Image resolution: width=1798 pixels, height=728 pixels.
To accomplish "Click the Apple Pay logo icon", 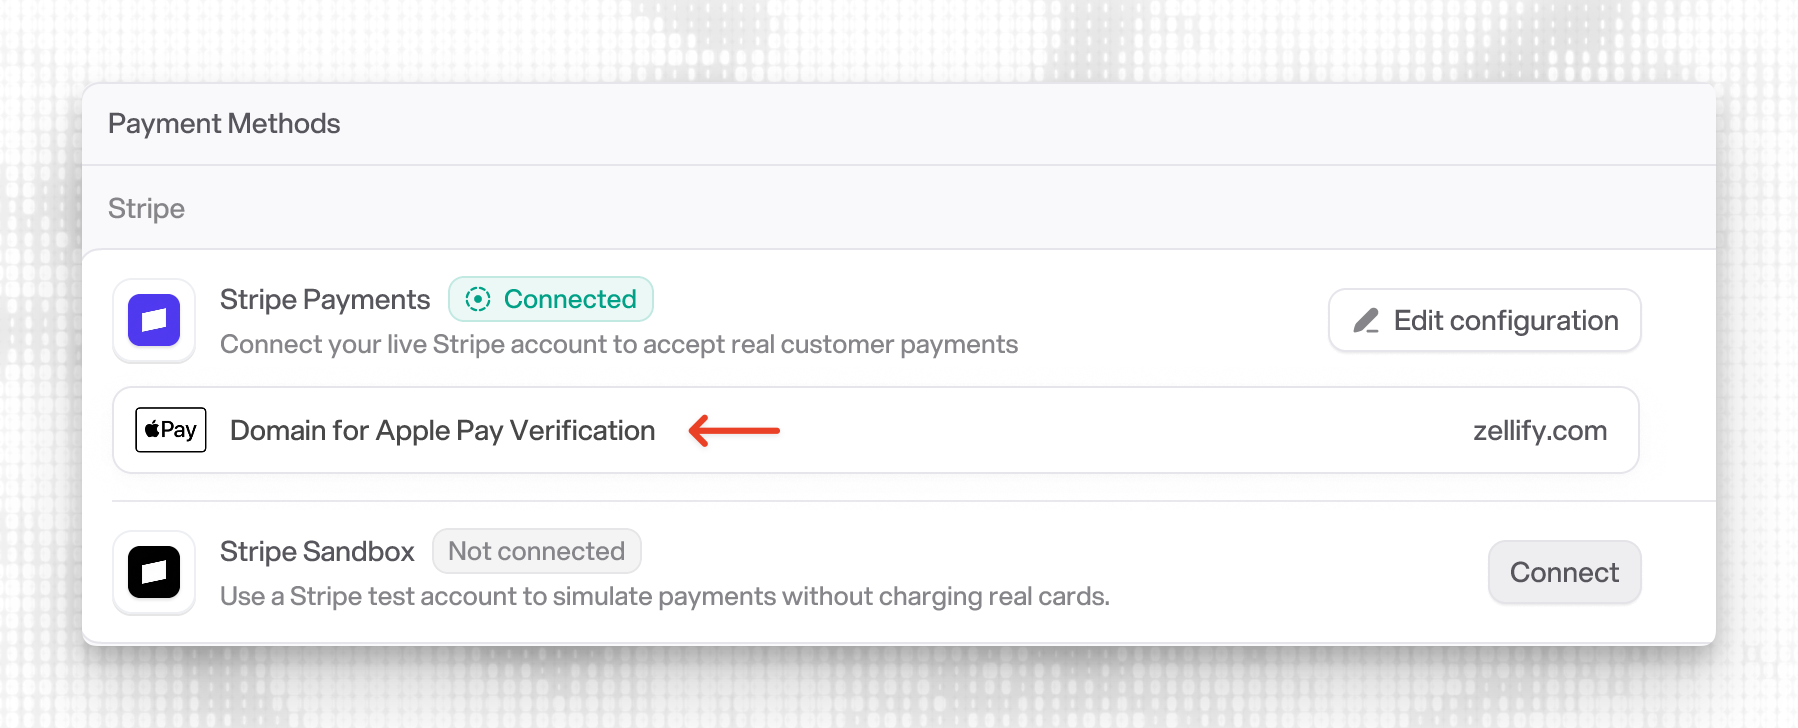I will [171, 430].
